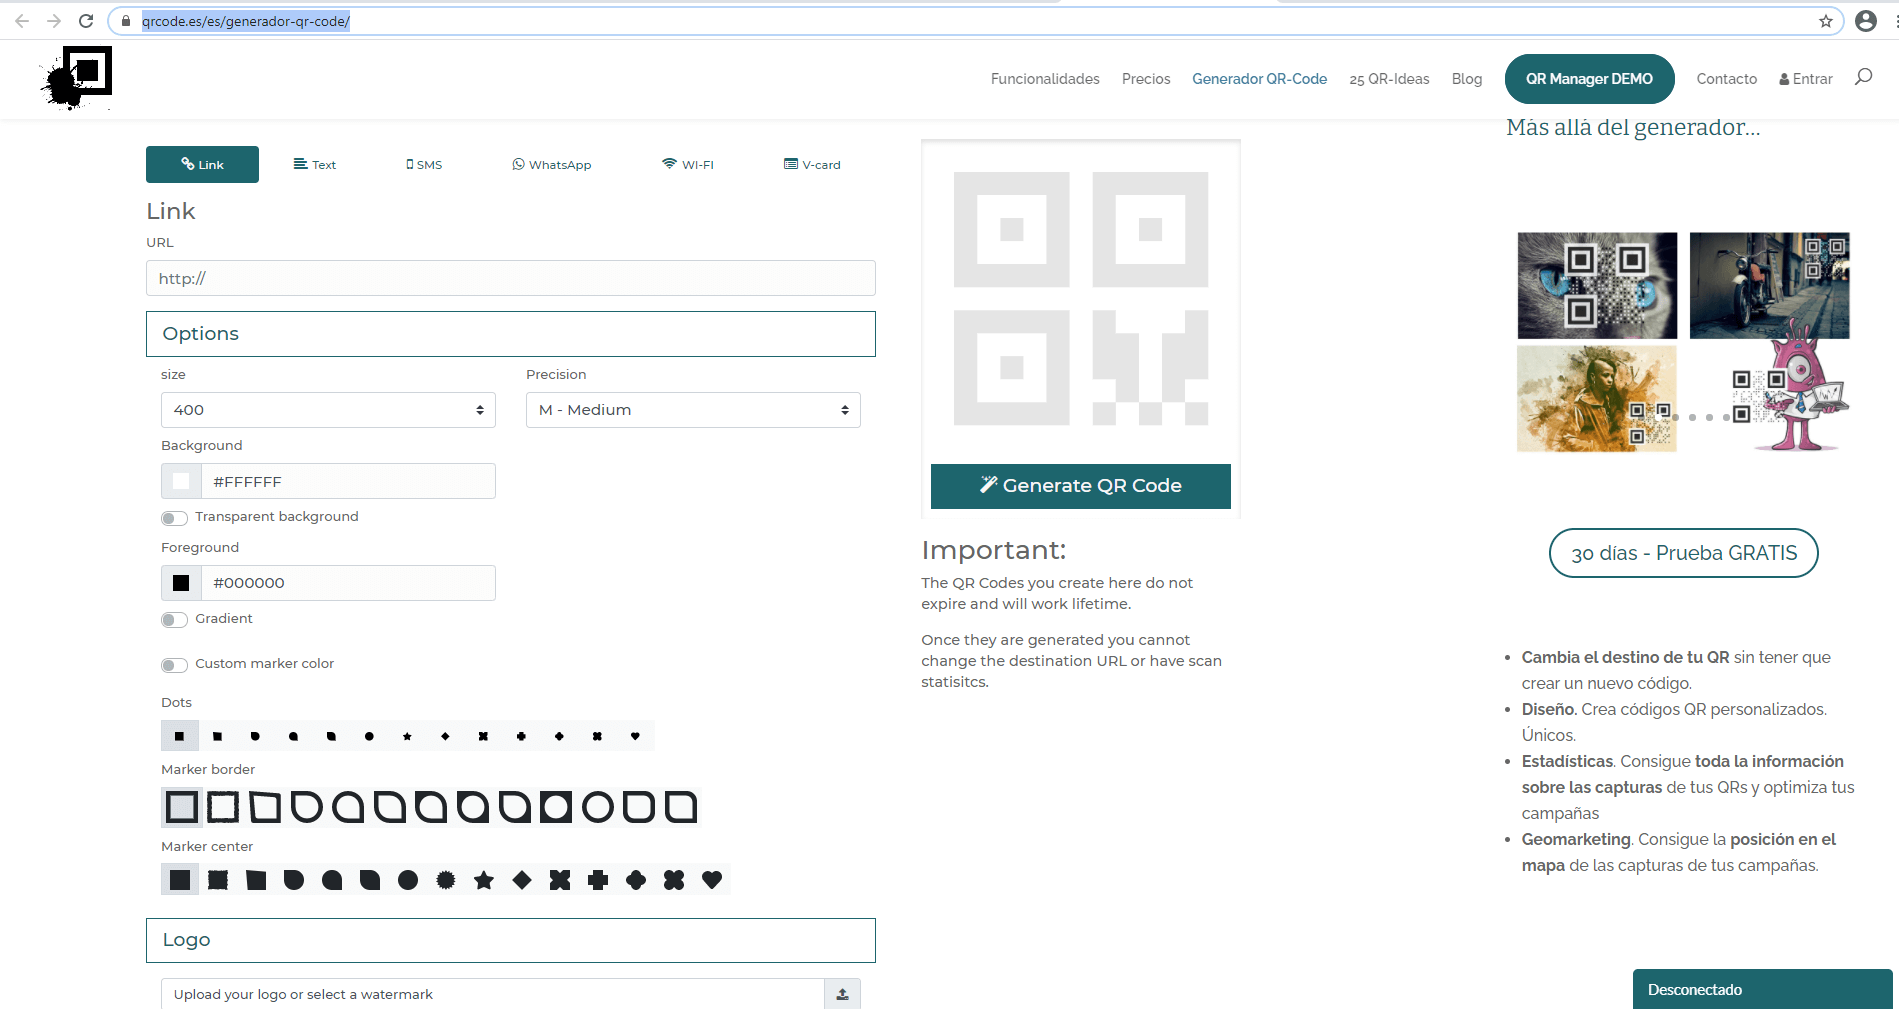Click the Foreground #000000 hex field
Screen dimensions: 1899x1009
pos(348,583)
